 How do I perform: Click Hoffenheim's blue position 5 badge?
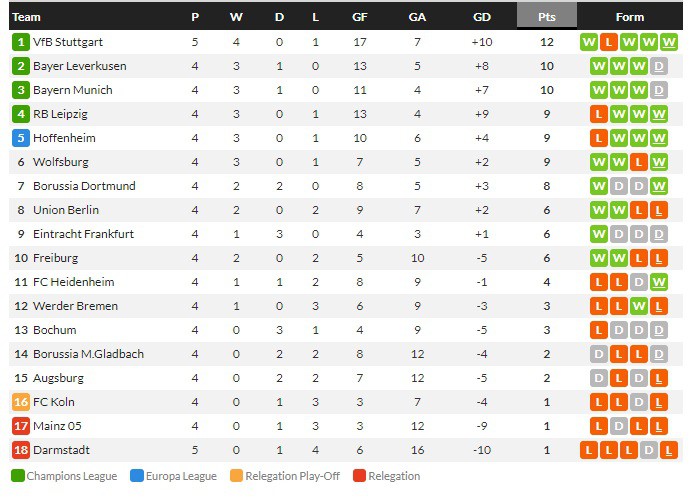21,138
